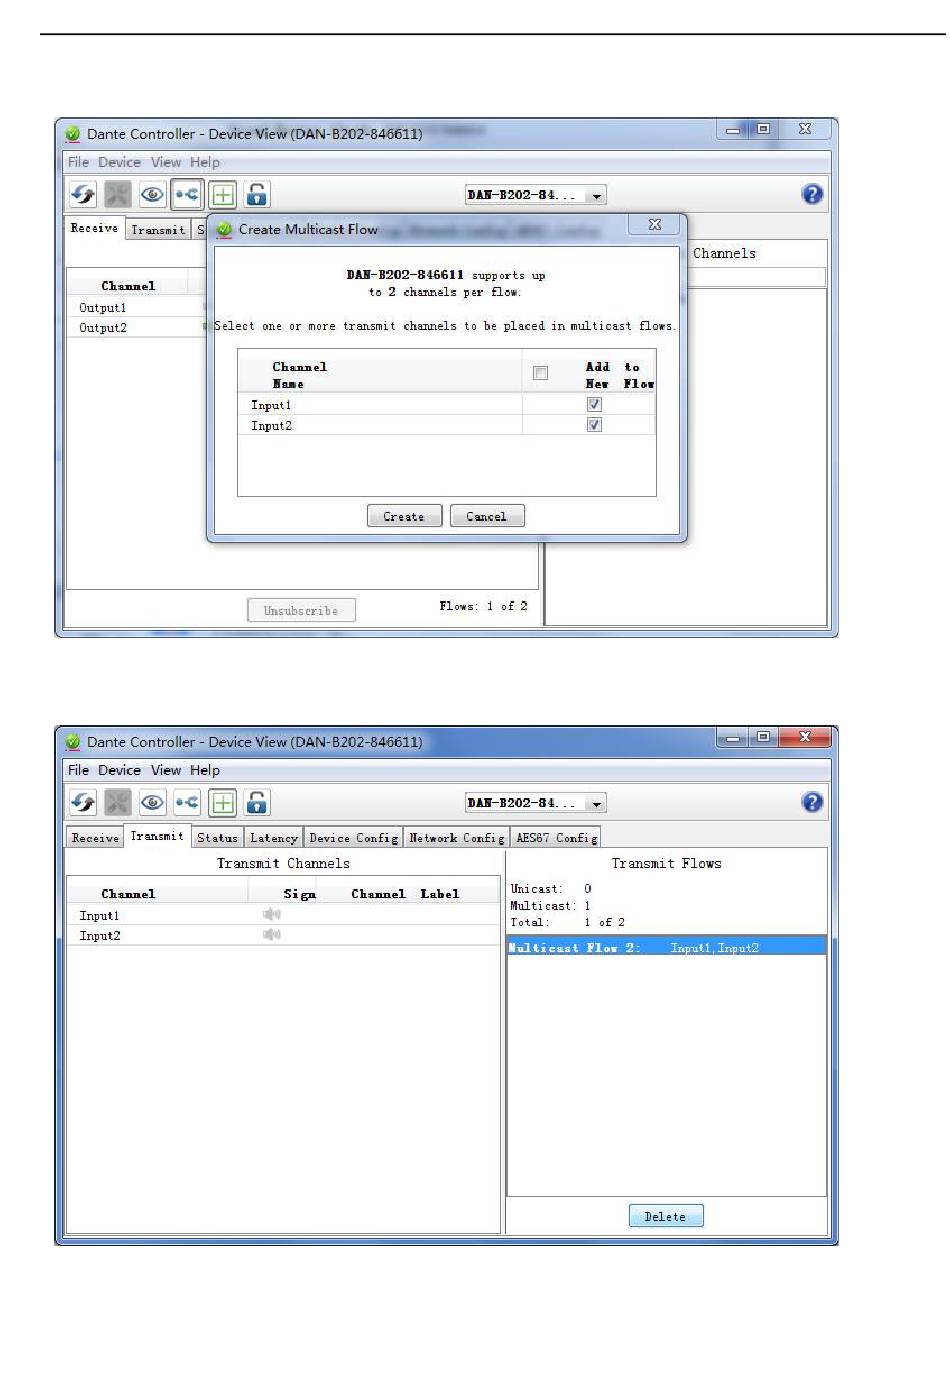Select Transmit tab behind the Create Multicast Flow dialog
This screenshot has width=950, height=1392.
(x=158, y=230)
